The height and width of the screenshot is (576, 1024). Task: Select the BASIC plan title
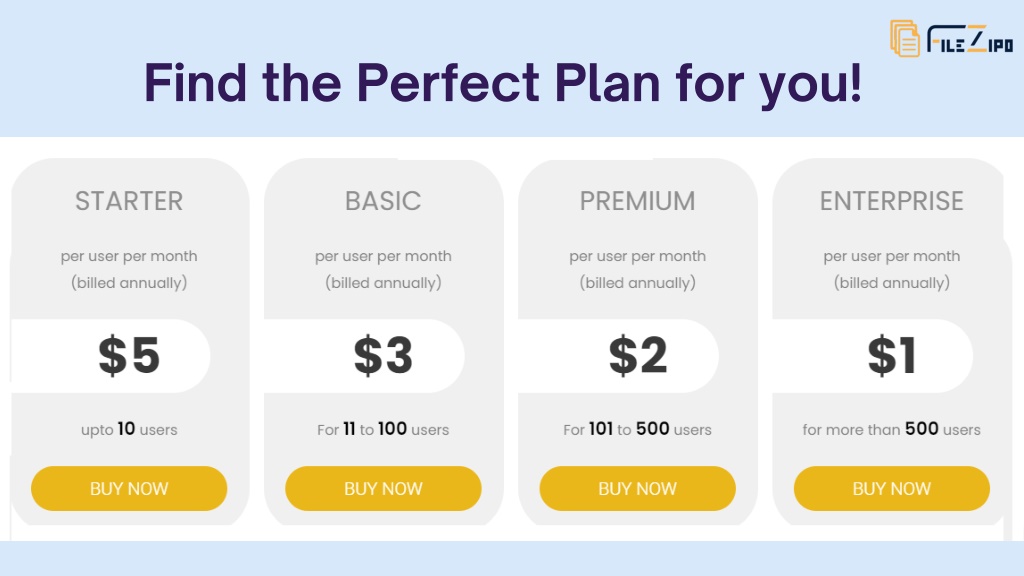click(x=383, y=201)
